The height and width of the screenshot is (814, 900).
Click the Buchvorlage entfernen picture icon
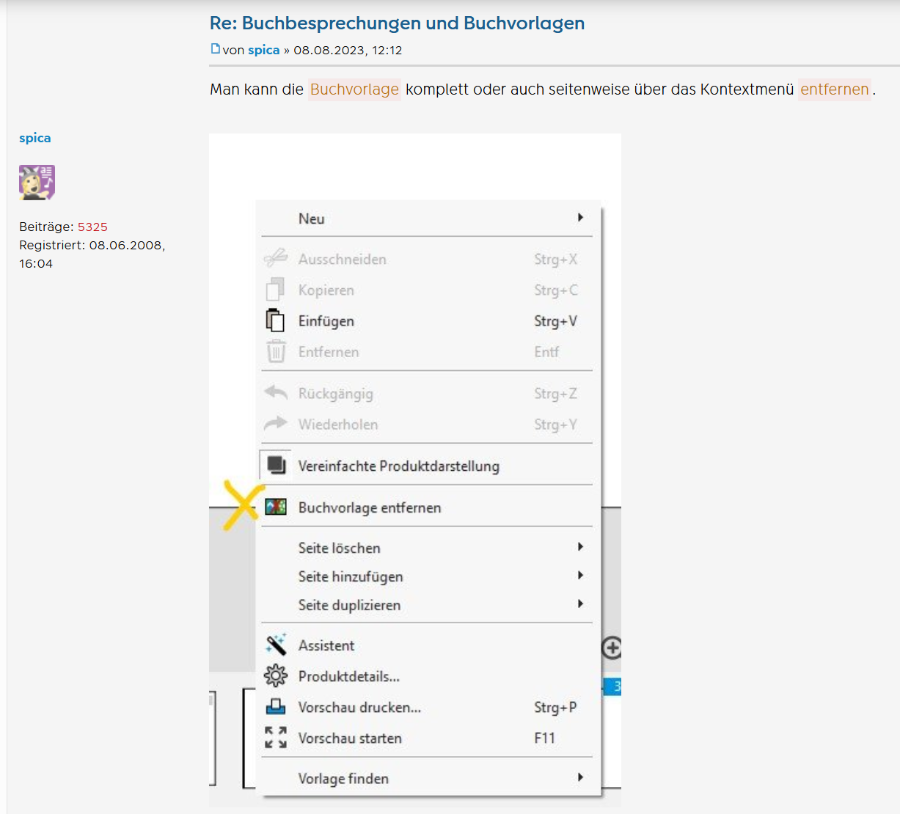[276, 508]
